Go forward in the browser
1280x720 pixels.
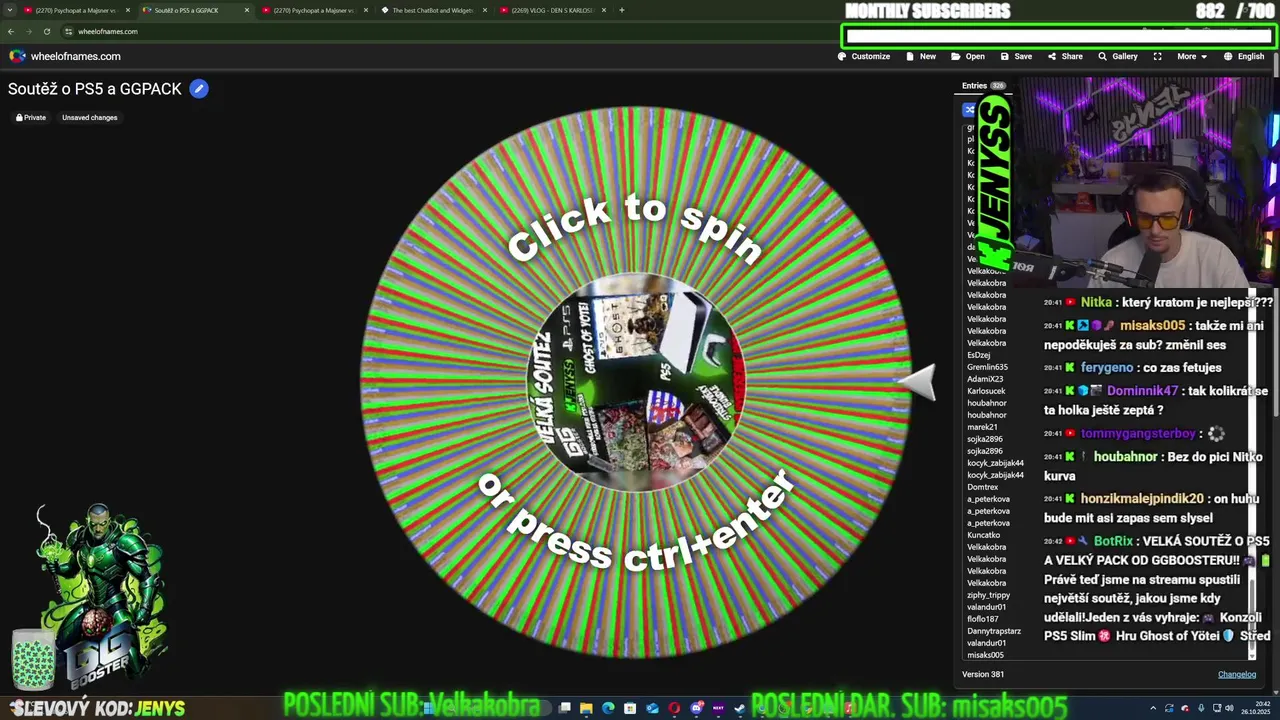point(28,31)
